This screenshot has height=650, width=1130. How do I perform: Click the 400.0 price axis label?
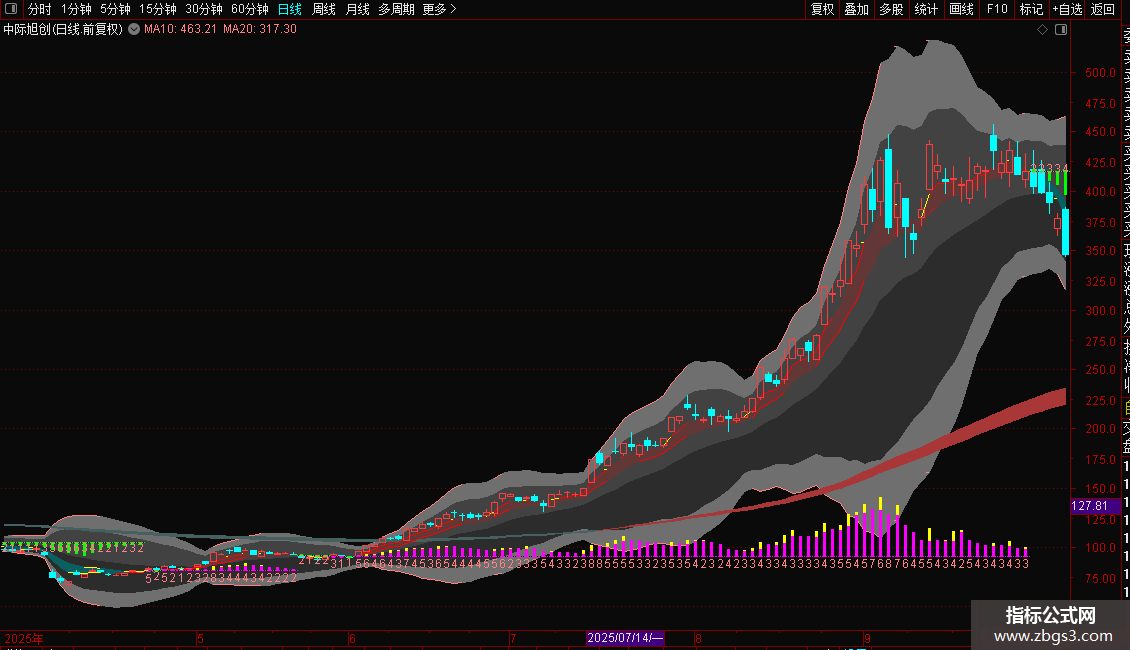(x=1100, y=192)
